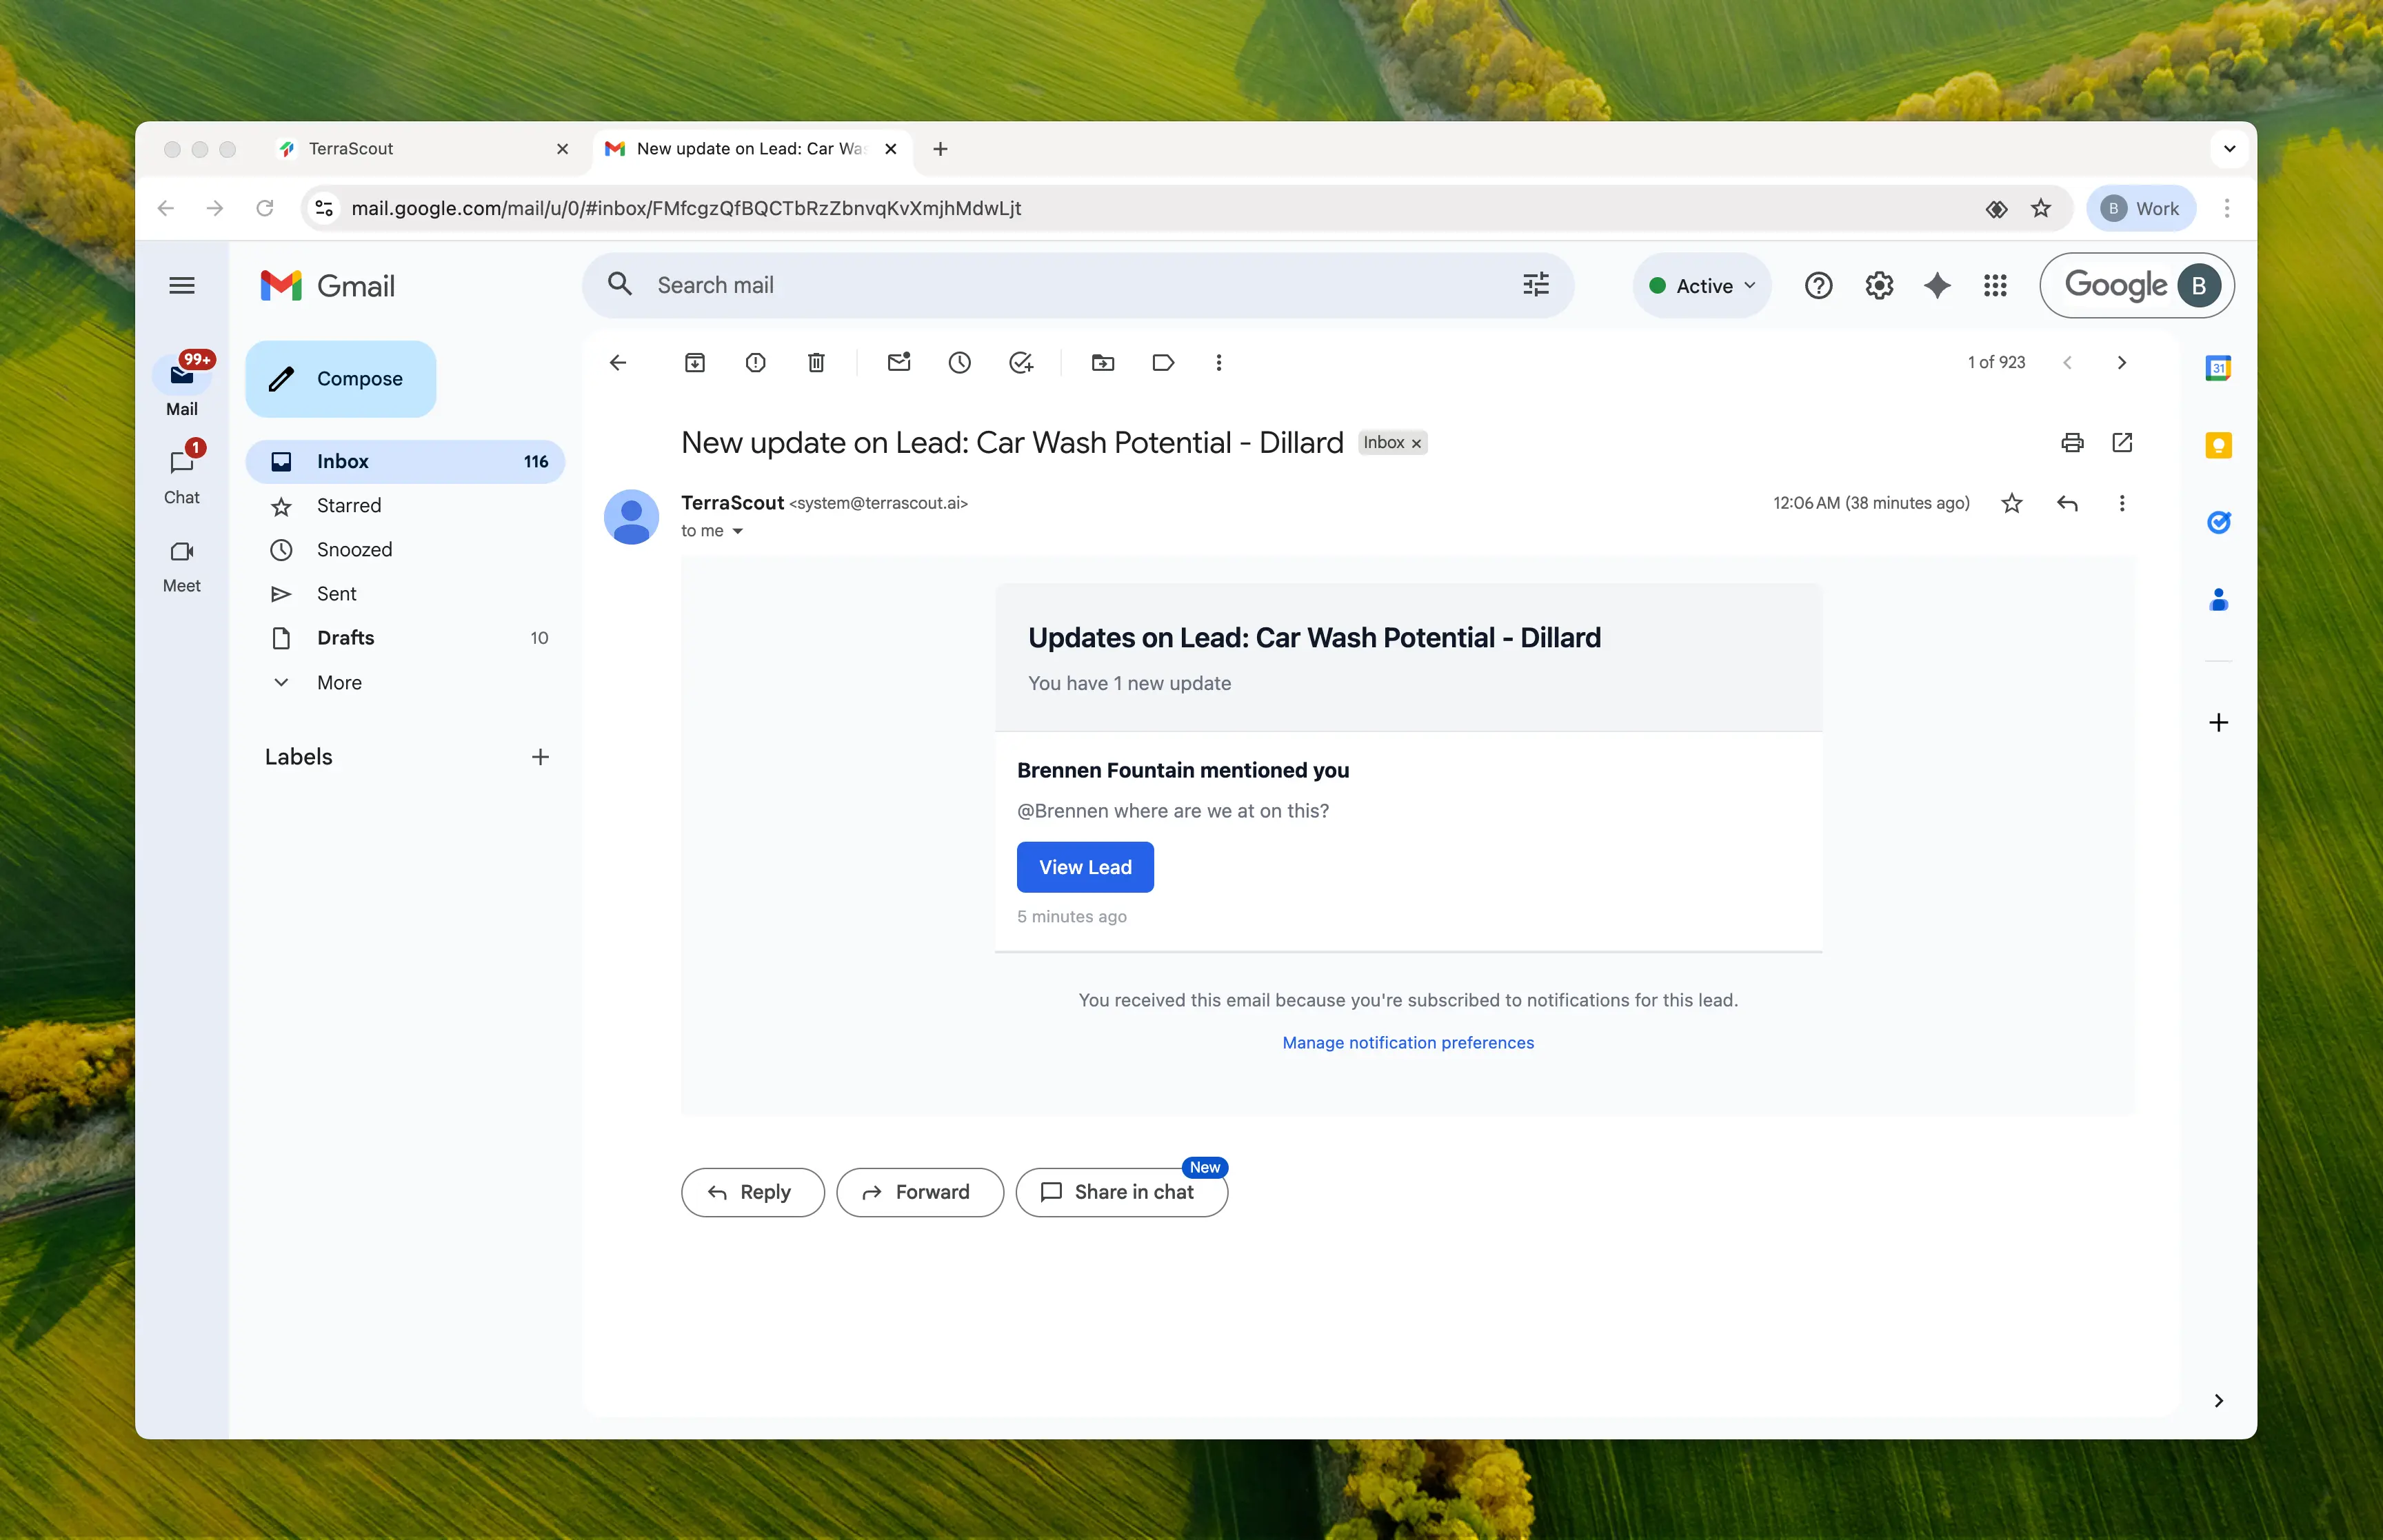Snooze this email with the clock icon
2383x1540 pixels.
coord(959,363)
